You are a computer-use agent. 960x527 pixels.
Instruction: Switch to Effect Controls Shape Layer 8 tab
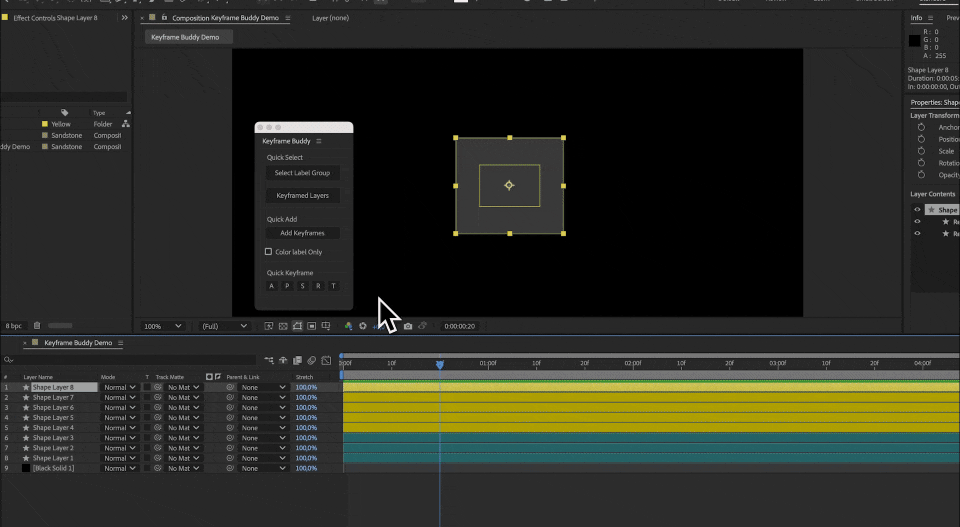(55, 18)
